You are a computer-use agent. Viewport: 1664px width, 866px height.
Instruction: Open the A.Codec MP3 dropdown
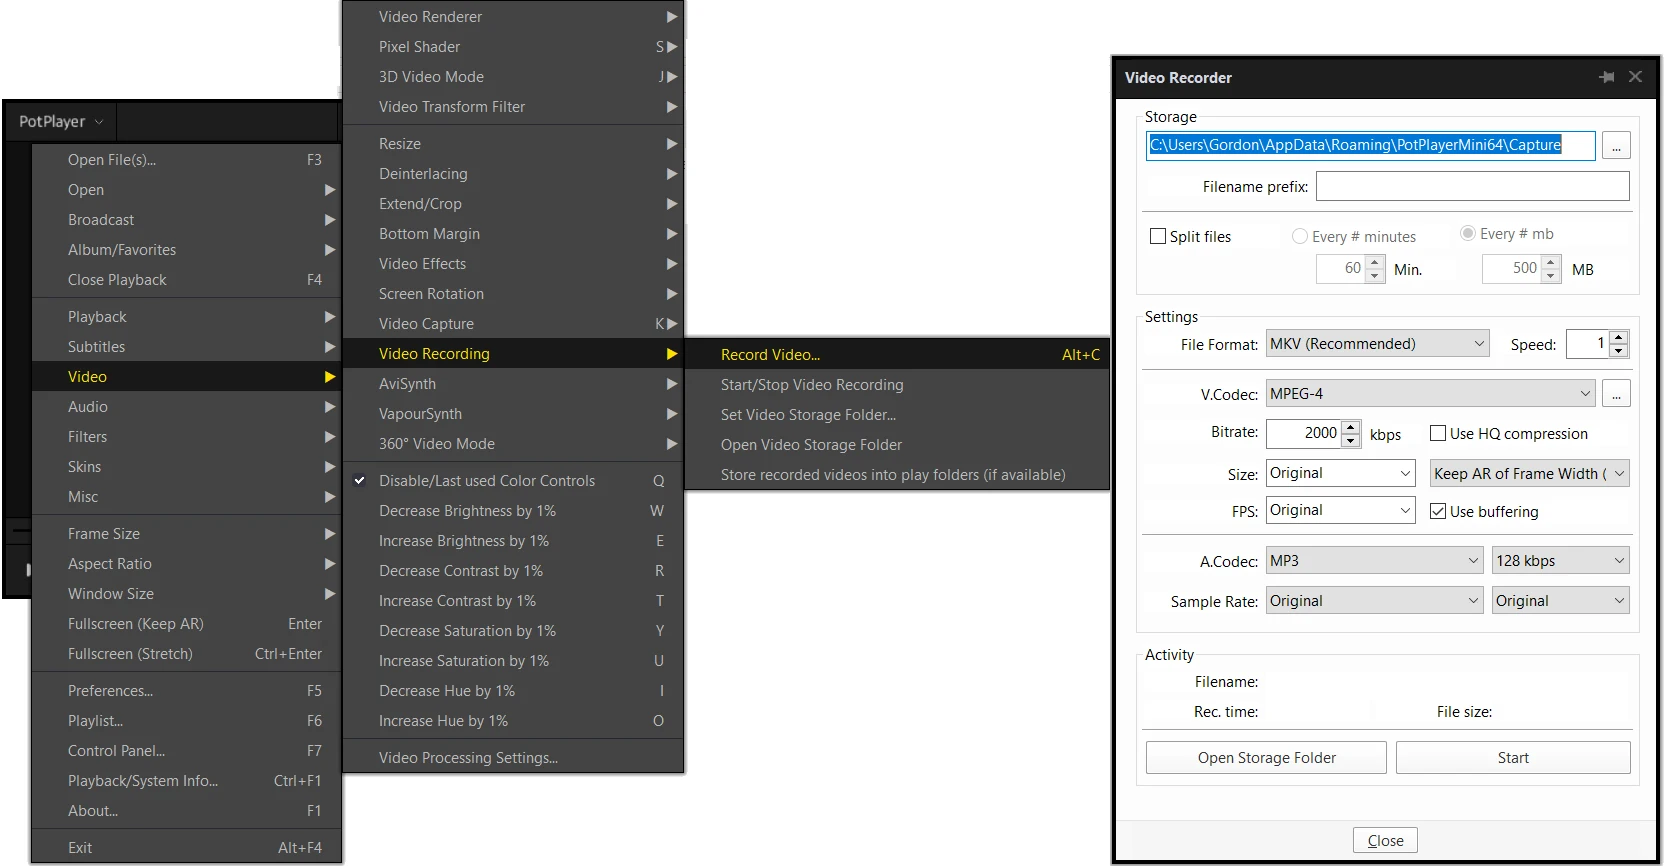tap(1375, 561)
